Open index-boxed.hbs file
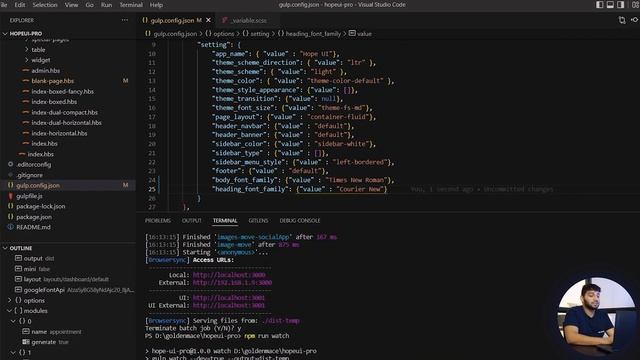640x360 pixels. 54,102
